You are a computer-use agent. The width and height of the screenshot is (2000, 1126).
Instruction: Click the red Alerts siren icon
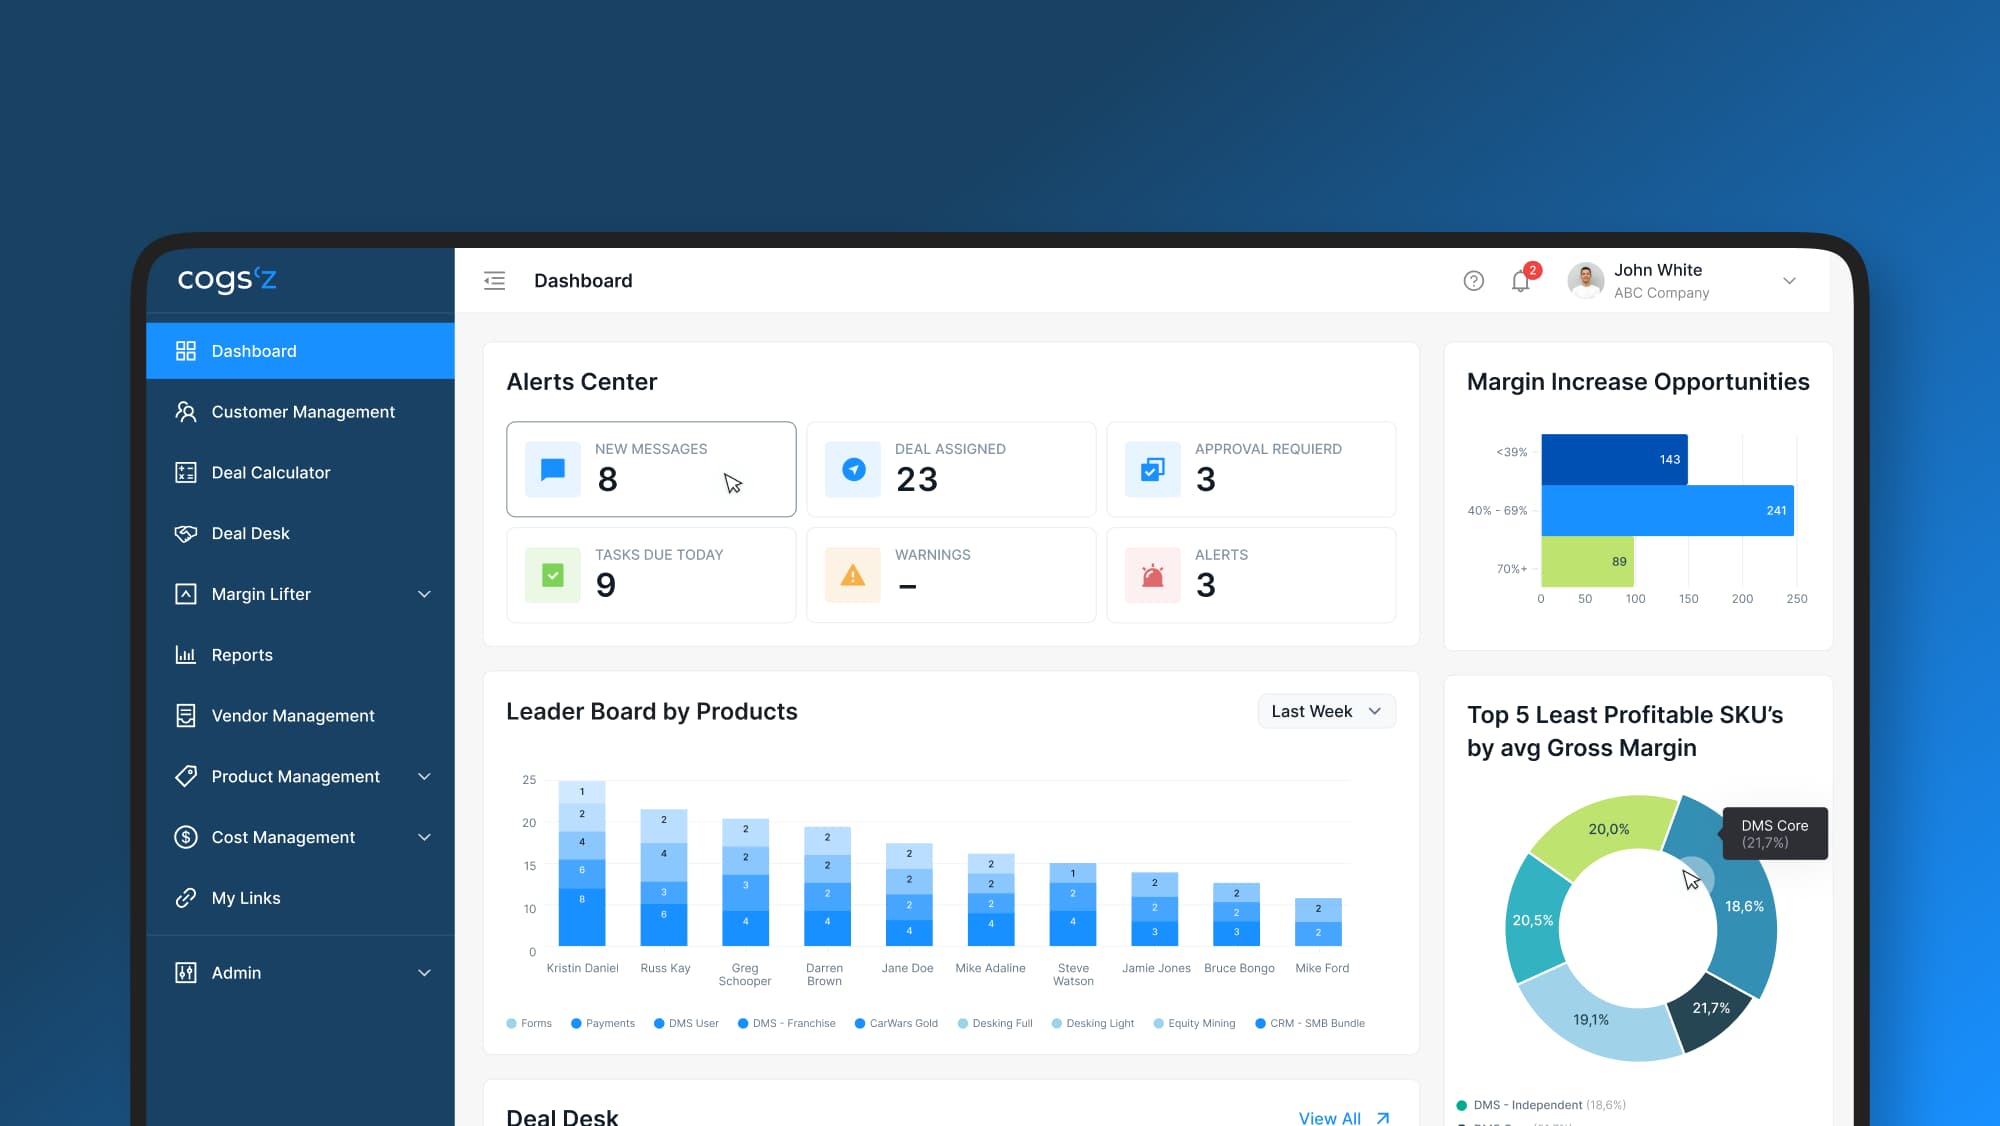(1153, 575)
